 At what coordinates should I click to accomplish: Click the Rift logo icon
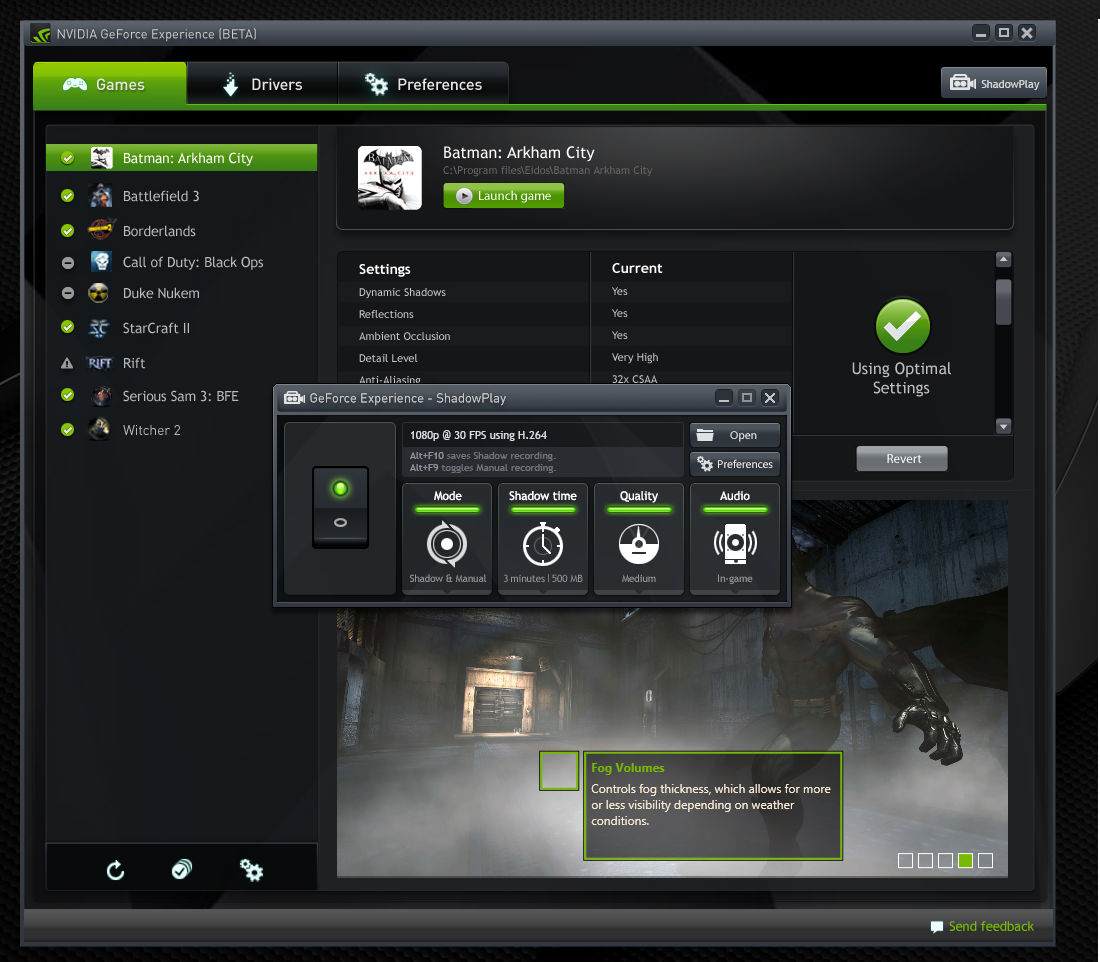[x=100, y=363]
